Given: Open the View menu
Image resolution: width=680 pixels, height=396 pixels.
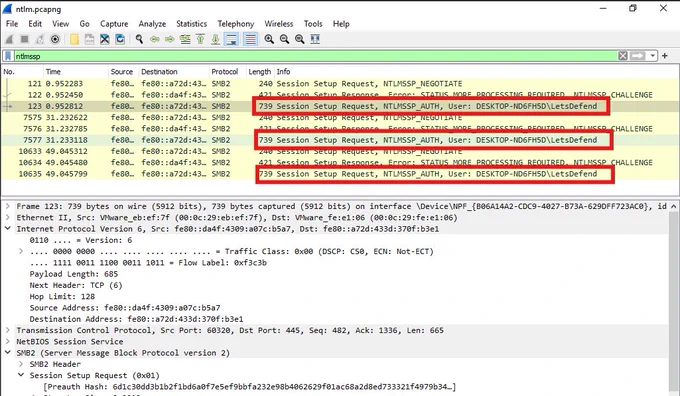Looking at the screenshot, I should (x=61, y=24).
